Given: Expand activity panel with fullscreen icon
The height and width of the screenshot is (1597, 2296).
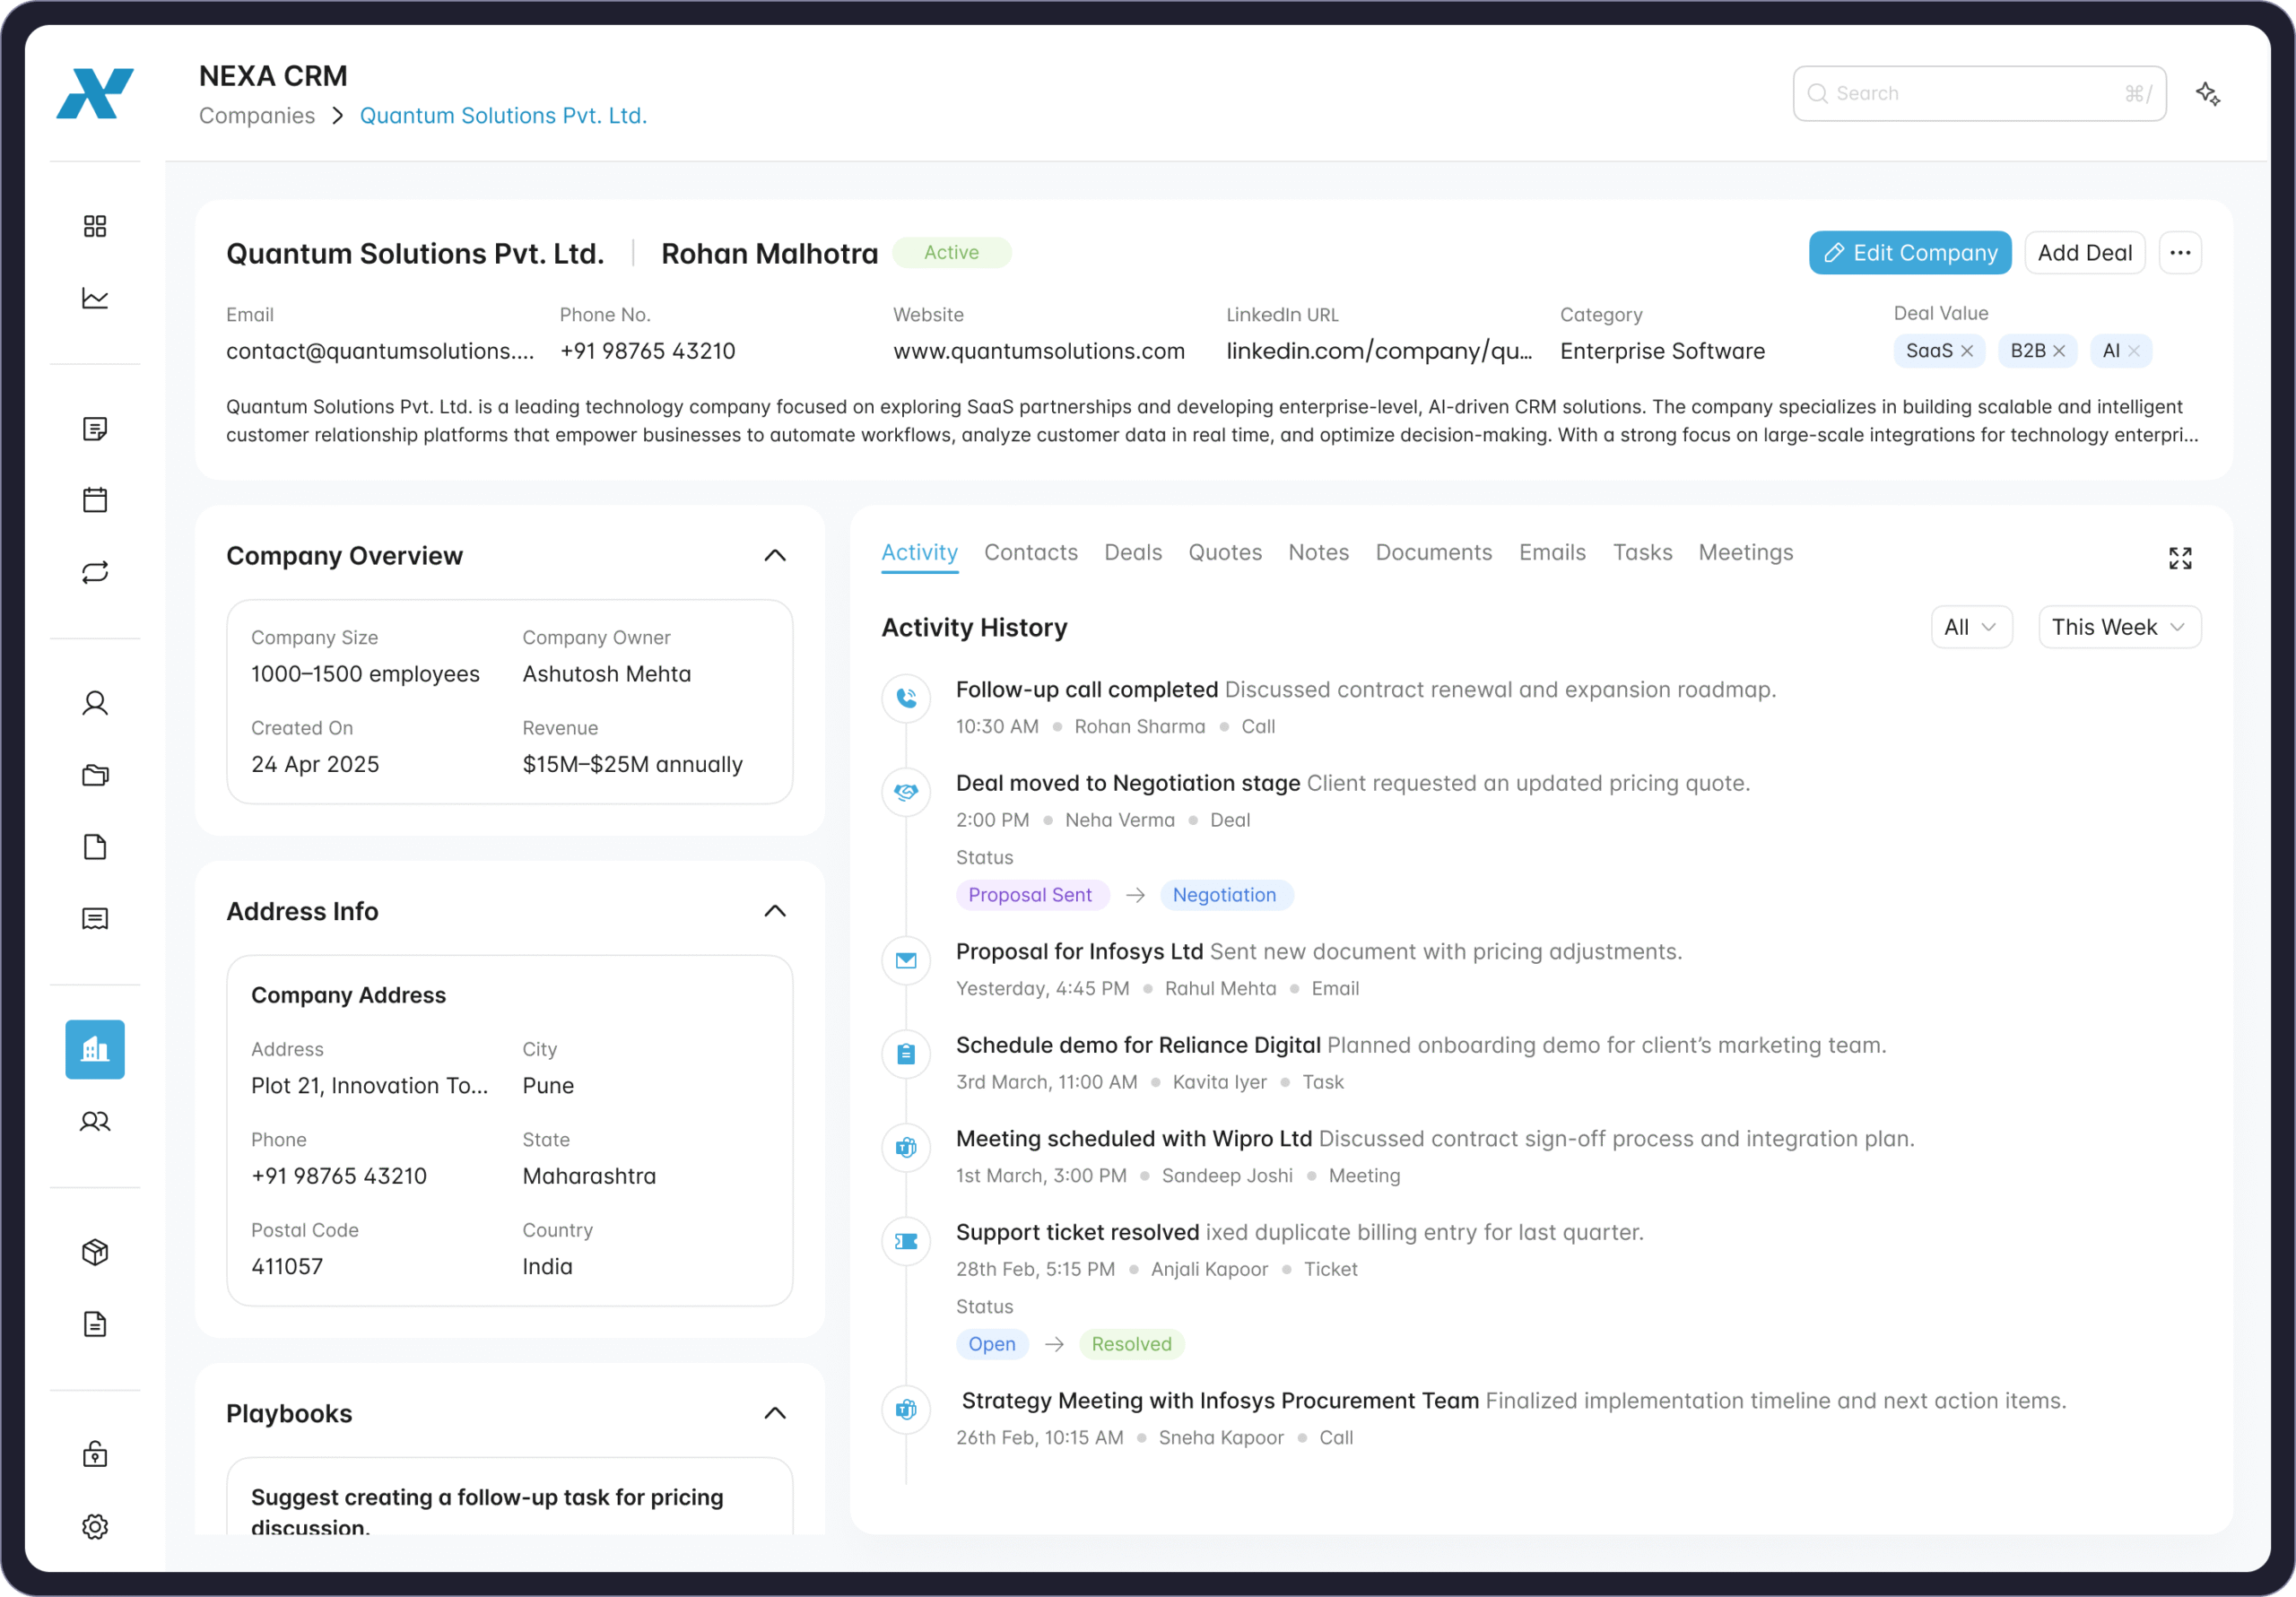Looking at the screenshot, I should [x=2180, y=558].
